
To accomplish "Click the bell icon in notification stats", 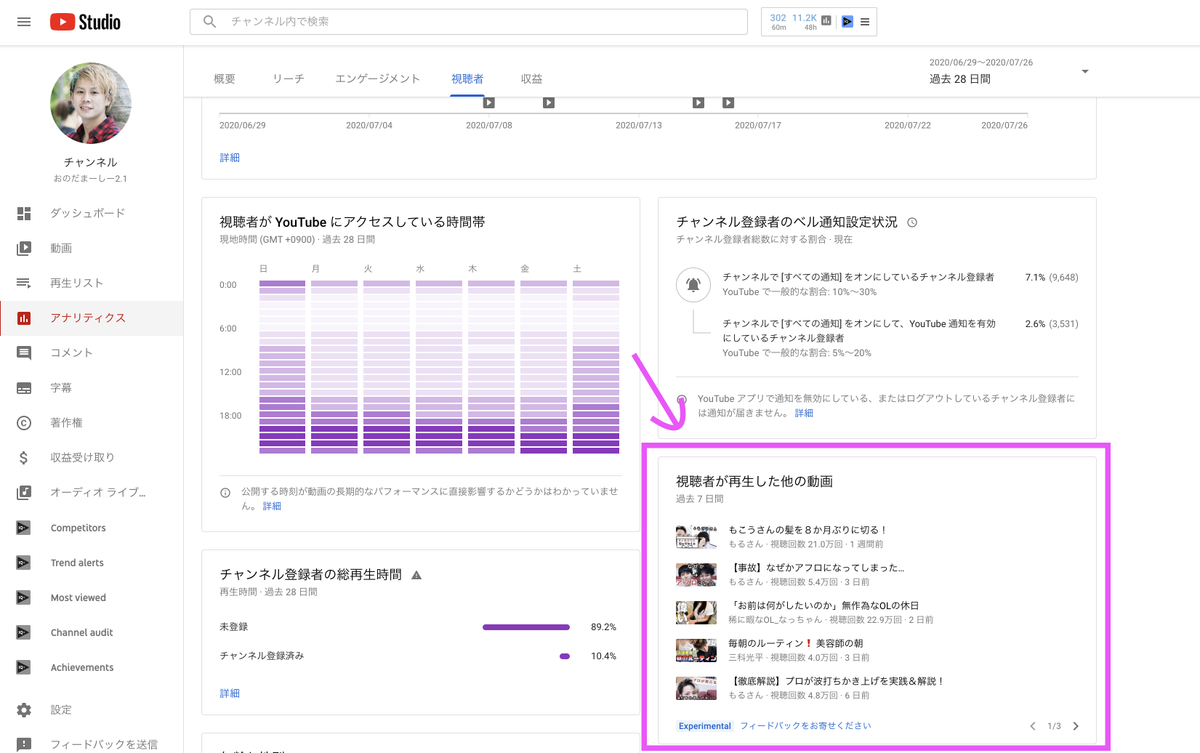I will 694,284.
